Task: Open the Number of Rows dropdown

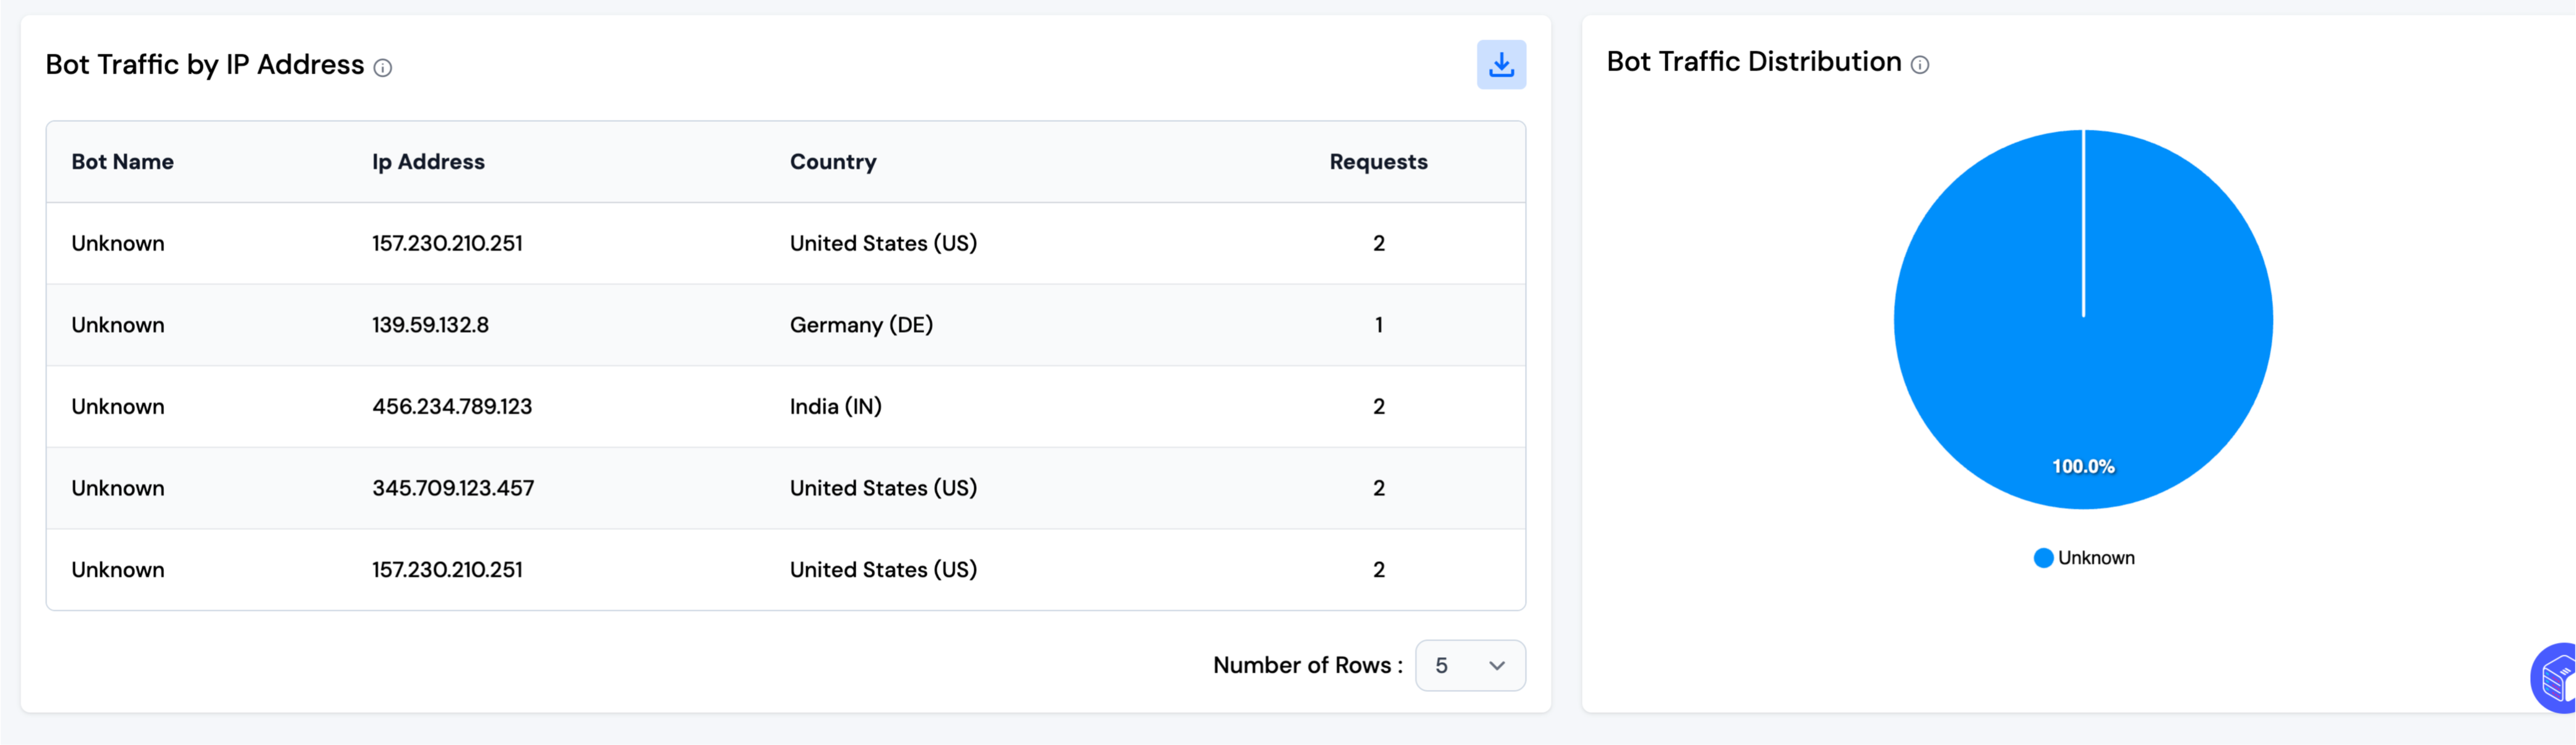Action: [1469, 666]
